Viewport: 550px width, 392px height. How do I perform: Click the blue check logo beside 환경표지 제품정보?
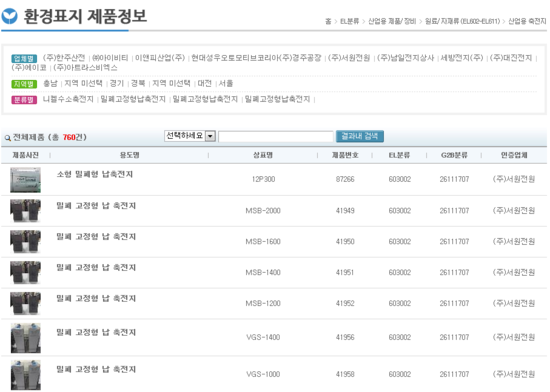9,16
